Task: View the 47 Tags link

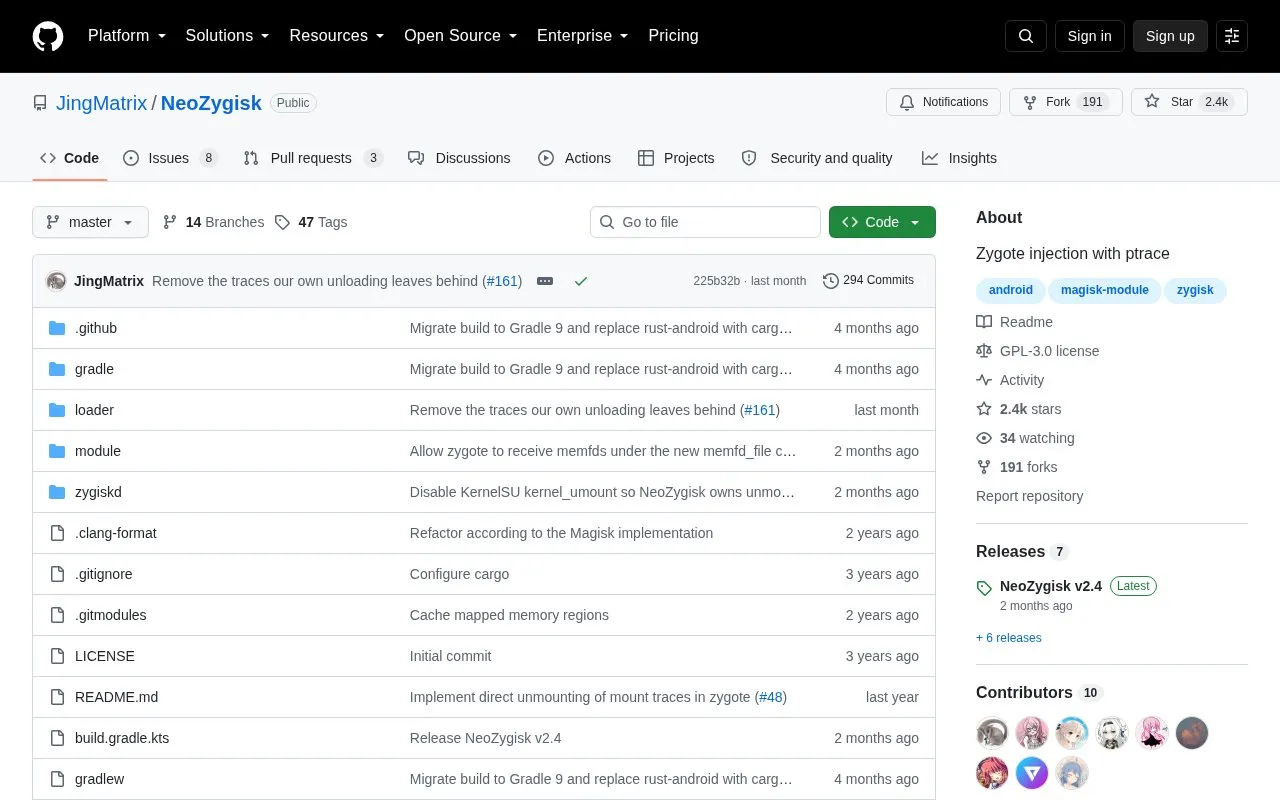Action: [311, 222]
